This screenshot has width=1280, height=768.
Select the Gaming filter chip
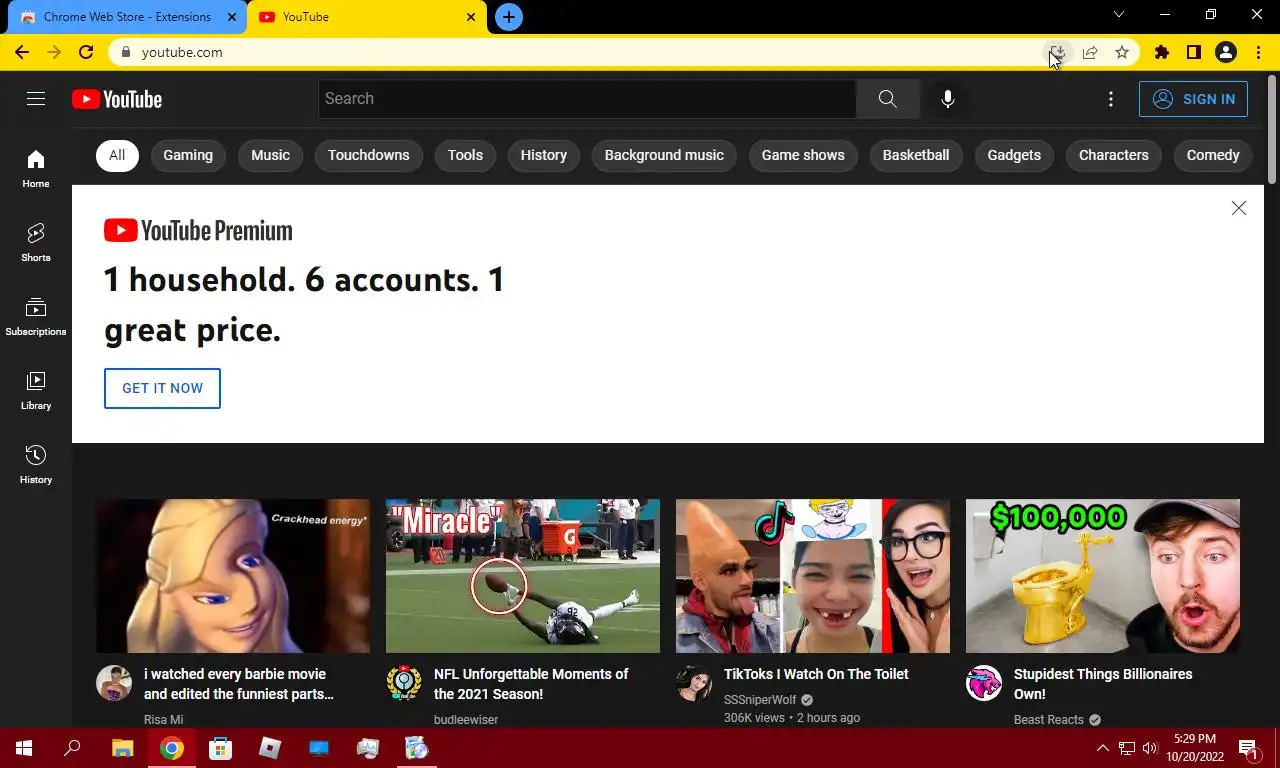point(188,155)
